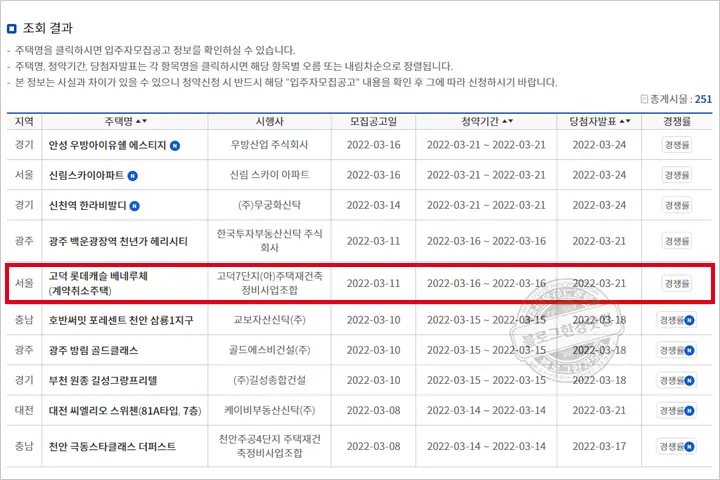Click the 모집공고일 column header
This screenshot has height=480, width=720.
pos(373,121)
